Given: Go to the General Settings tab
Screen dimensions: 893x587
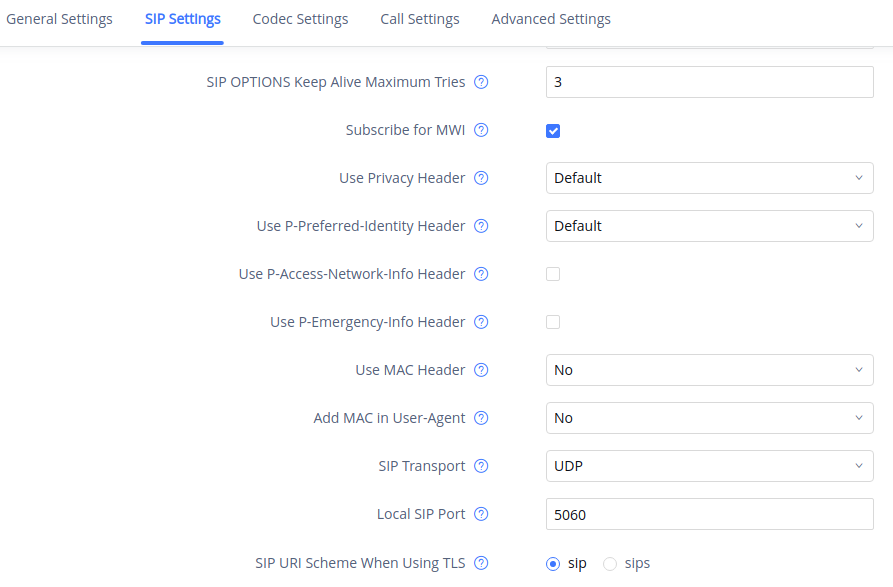Looking at the screenshot, I should coord(59,19).
